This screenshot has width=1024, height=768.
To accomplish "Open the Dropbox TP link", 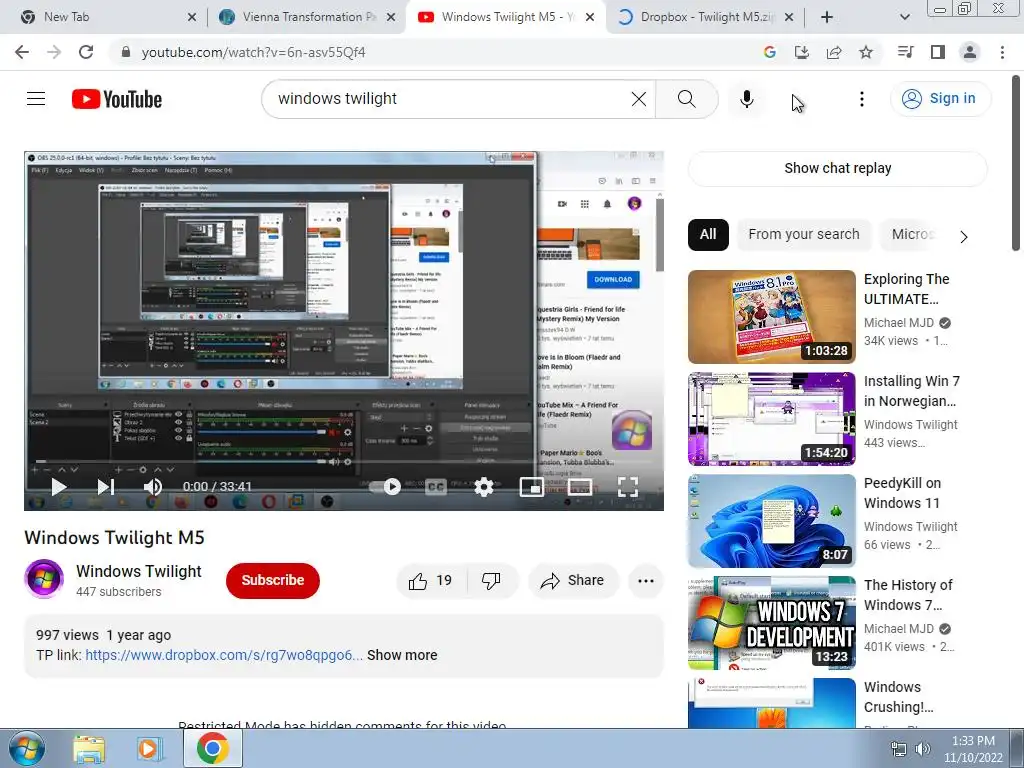I will coord(223,655).
